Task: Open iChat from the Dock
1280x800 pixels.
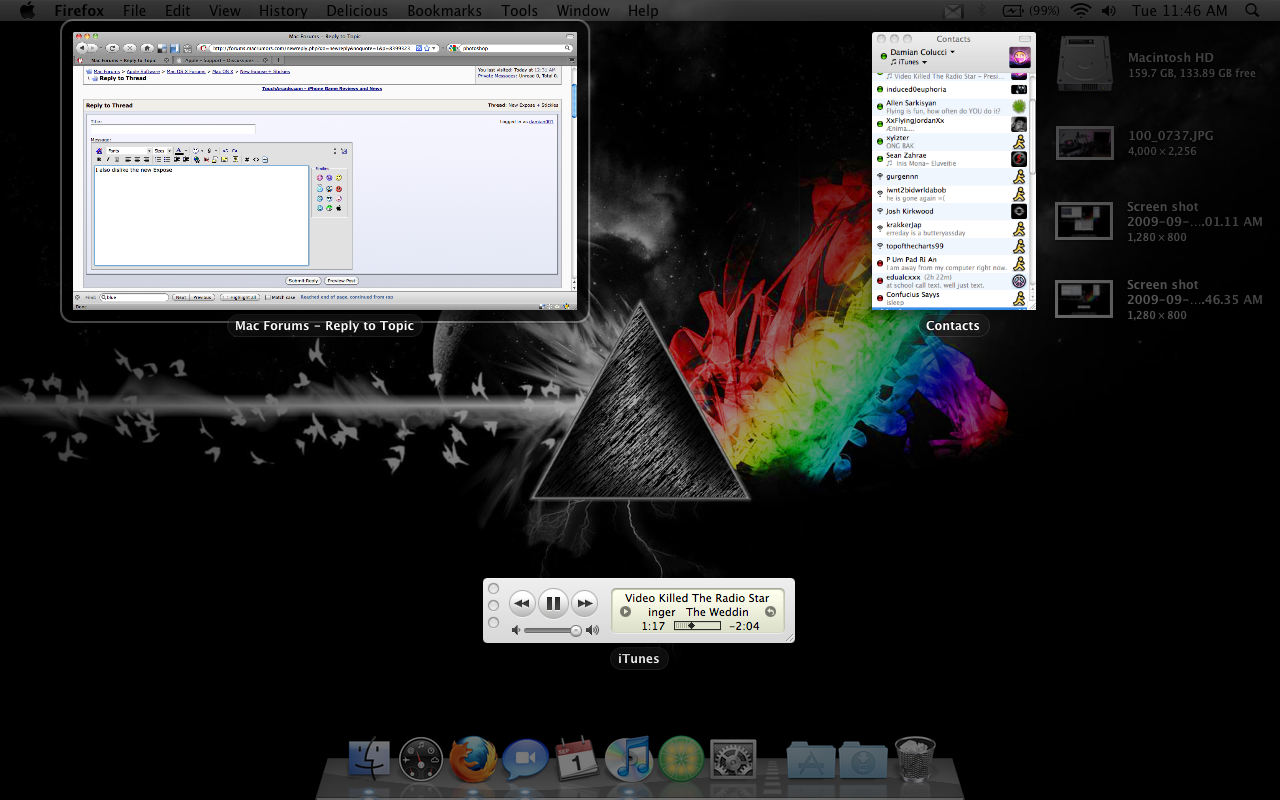Action: coord(525,759)
